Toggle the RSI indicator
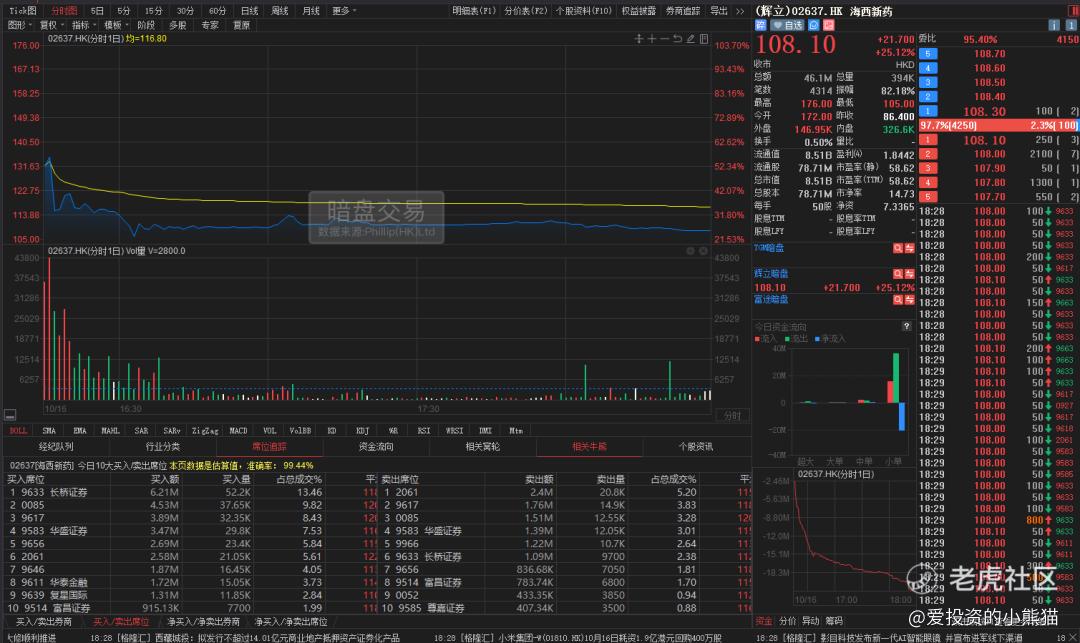This screenshot has width=1080, height=643. point(424,431)
